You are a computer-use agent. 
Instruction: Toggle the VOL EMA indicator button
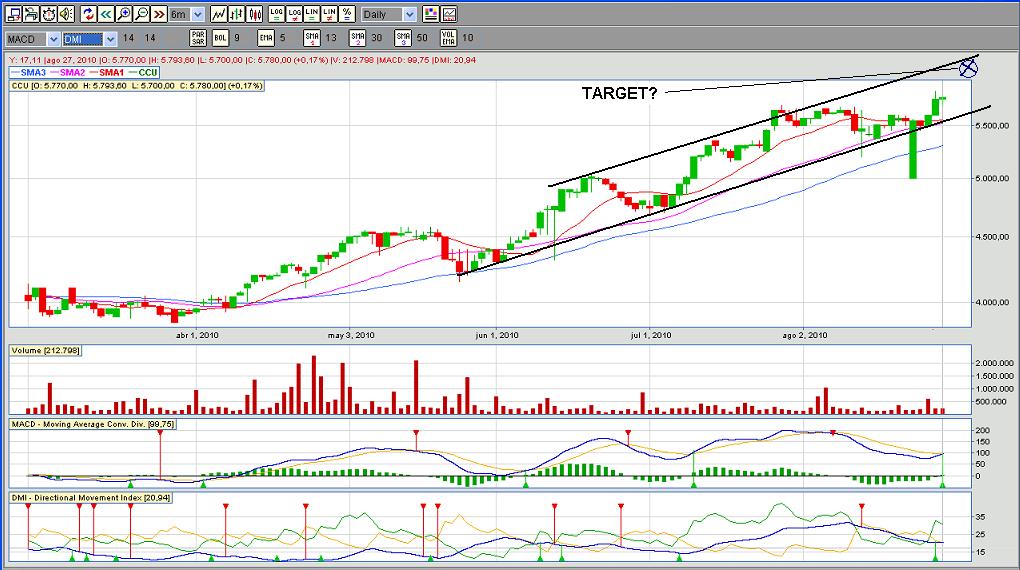tap(448, 38)
